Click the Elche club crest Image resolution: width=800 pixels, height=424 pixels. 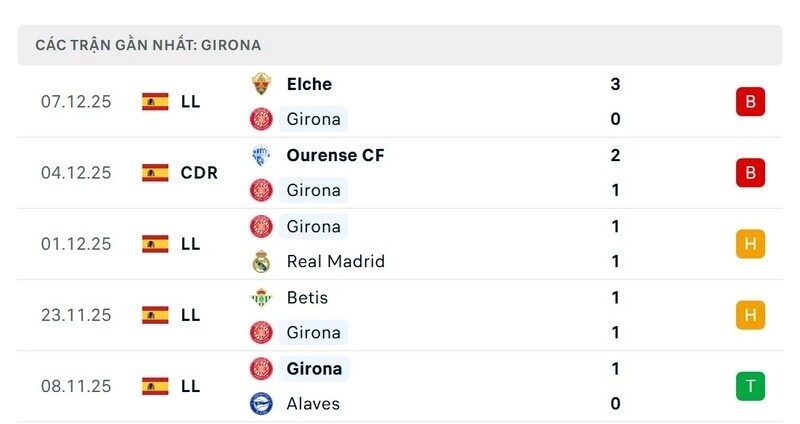point(261,84)
